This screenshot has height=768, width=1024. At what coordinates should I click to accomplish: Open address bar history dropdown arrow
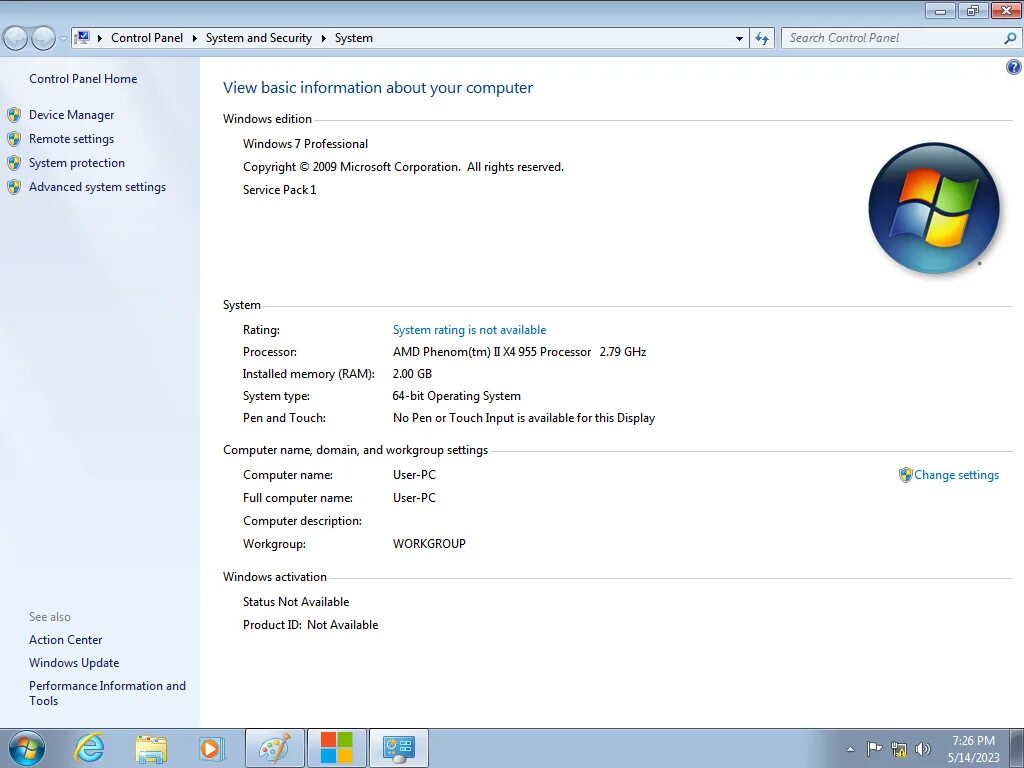pyautogui.click(x=739, y=39)
